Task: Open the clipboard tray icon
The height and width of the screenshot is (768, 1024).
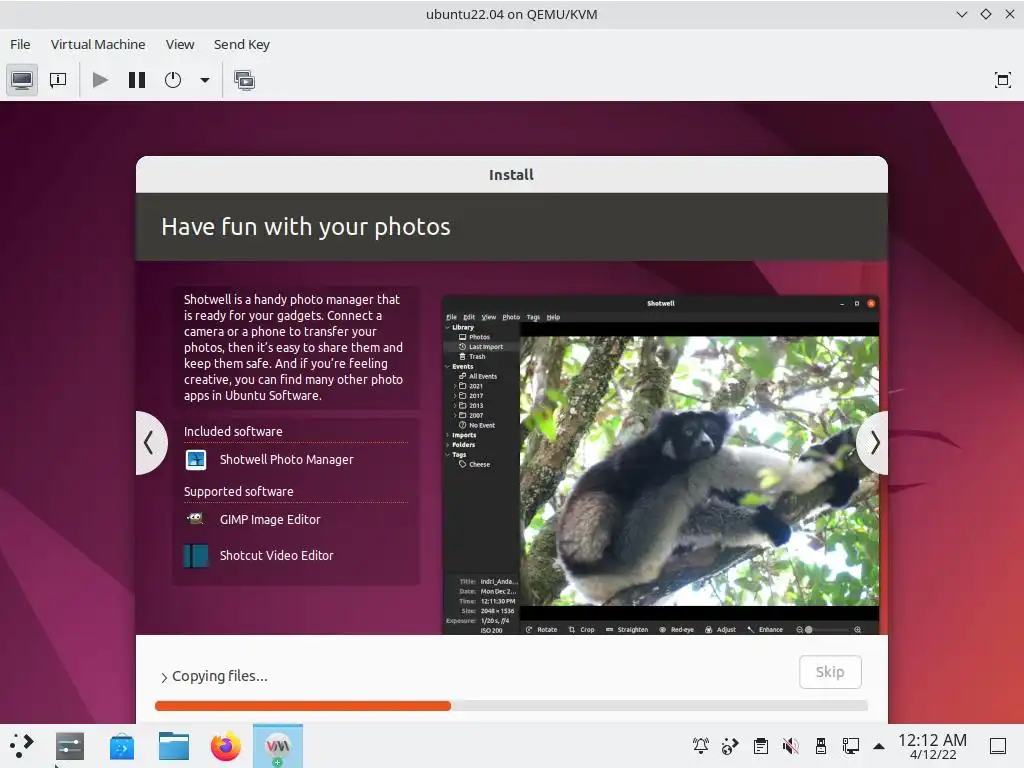Action: (760, 745)
